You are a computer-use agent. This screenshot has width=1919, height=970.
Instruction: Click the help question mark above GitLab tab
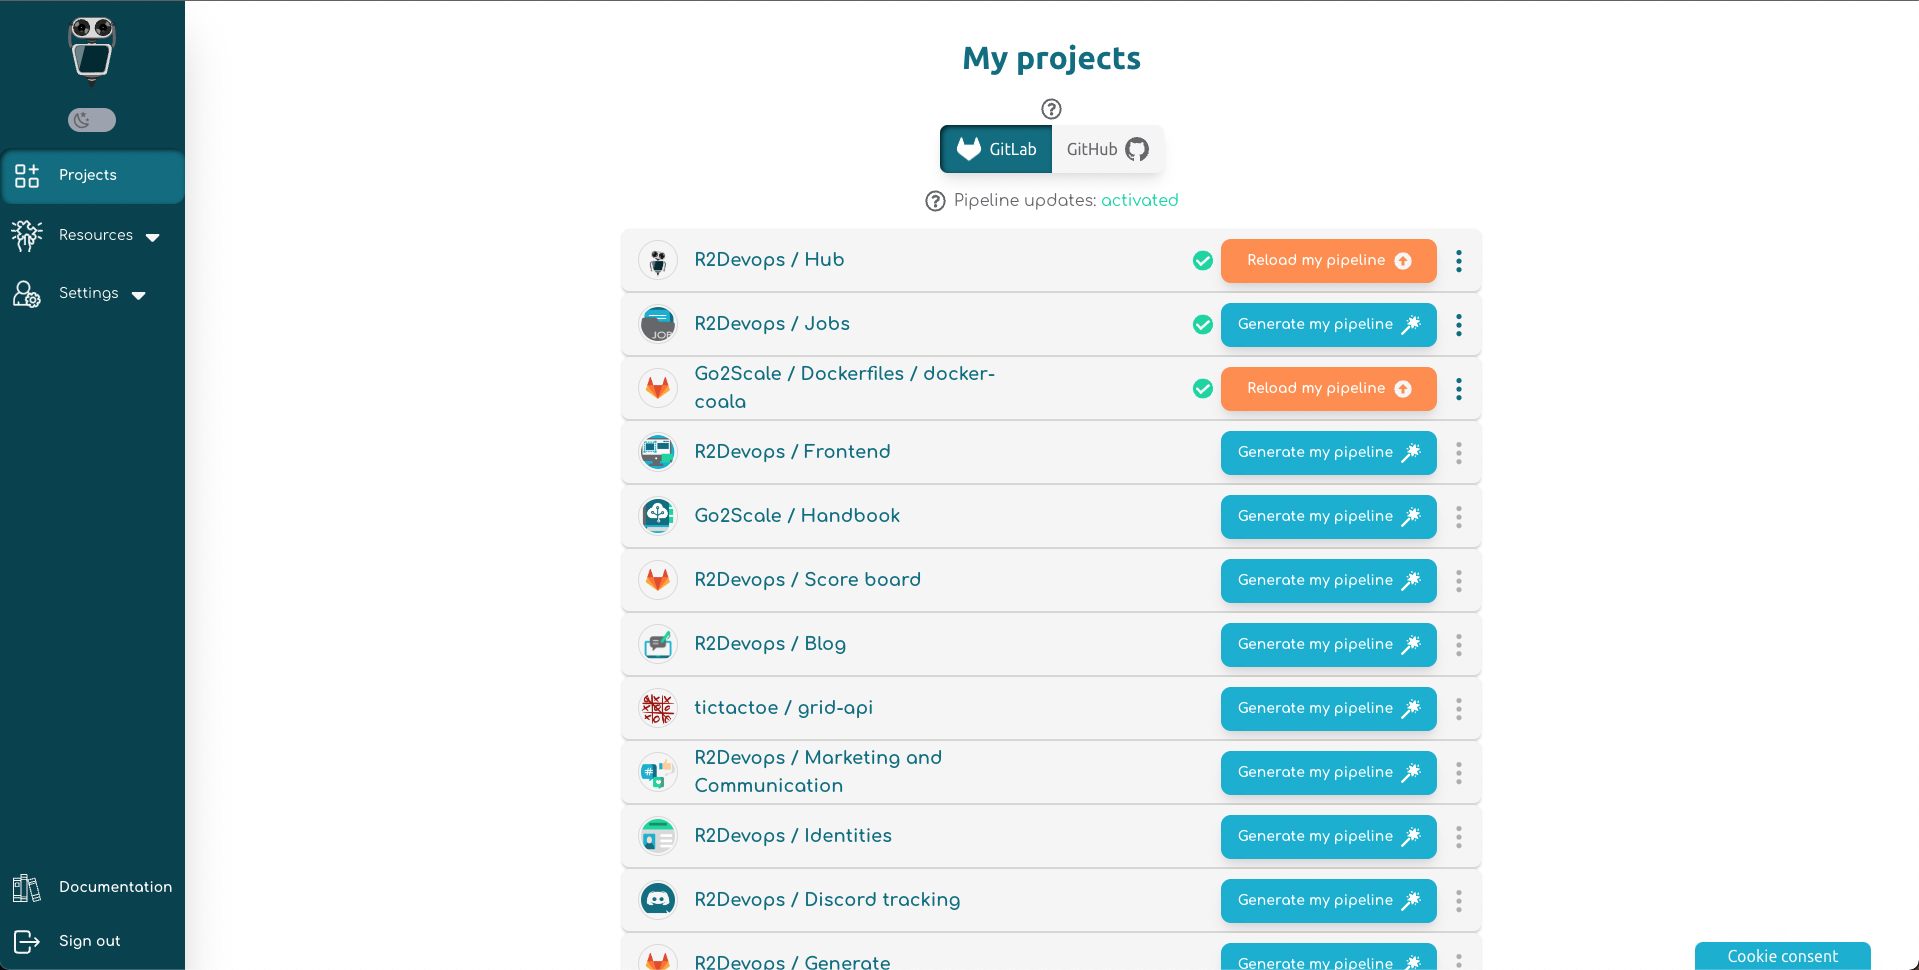[x=1051, y=109]
